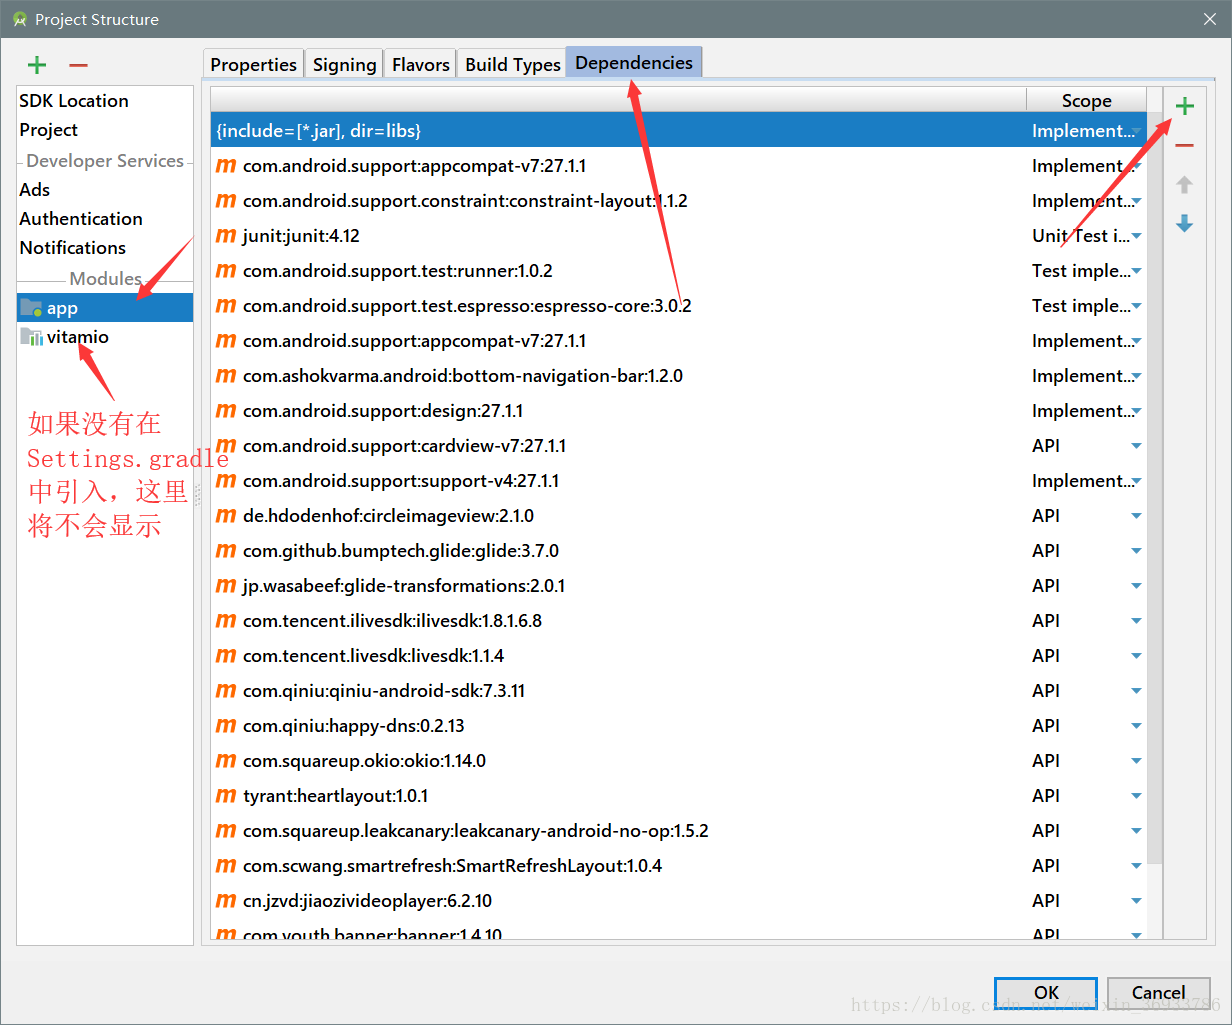Select the vitamio library module icon
Image resolution: width=1232 pixels, height=1025 pixels.
click(31, 337)
